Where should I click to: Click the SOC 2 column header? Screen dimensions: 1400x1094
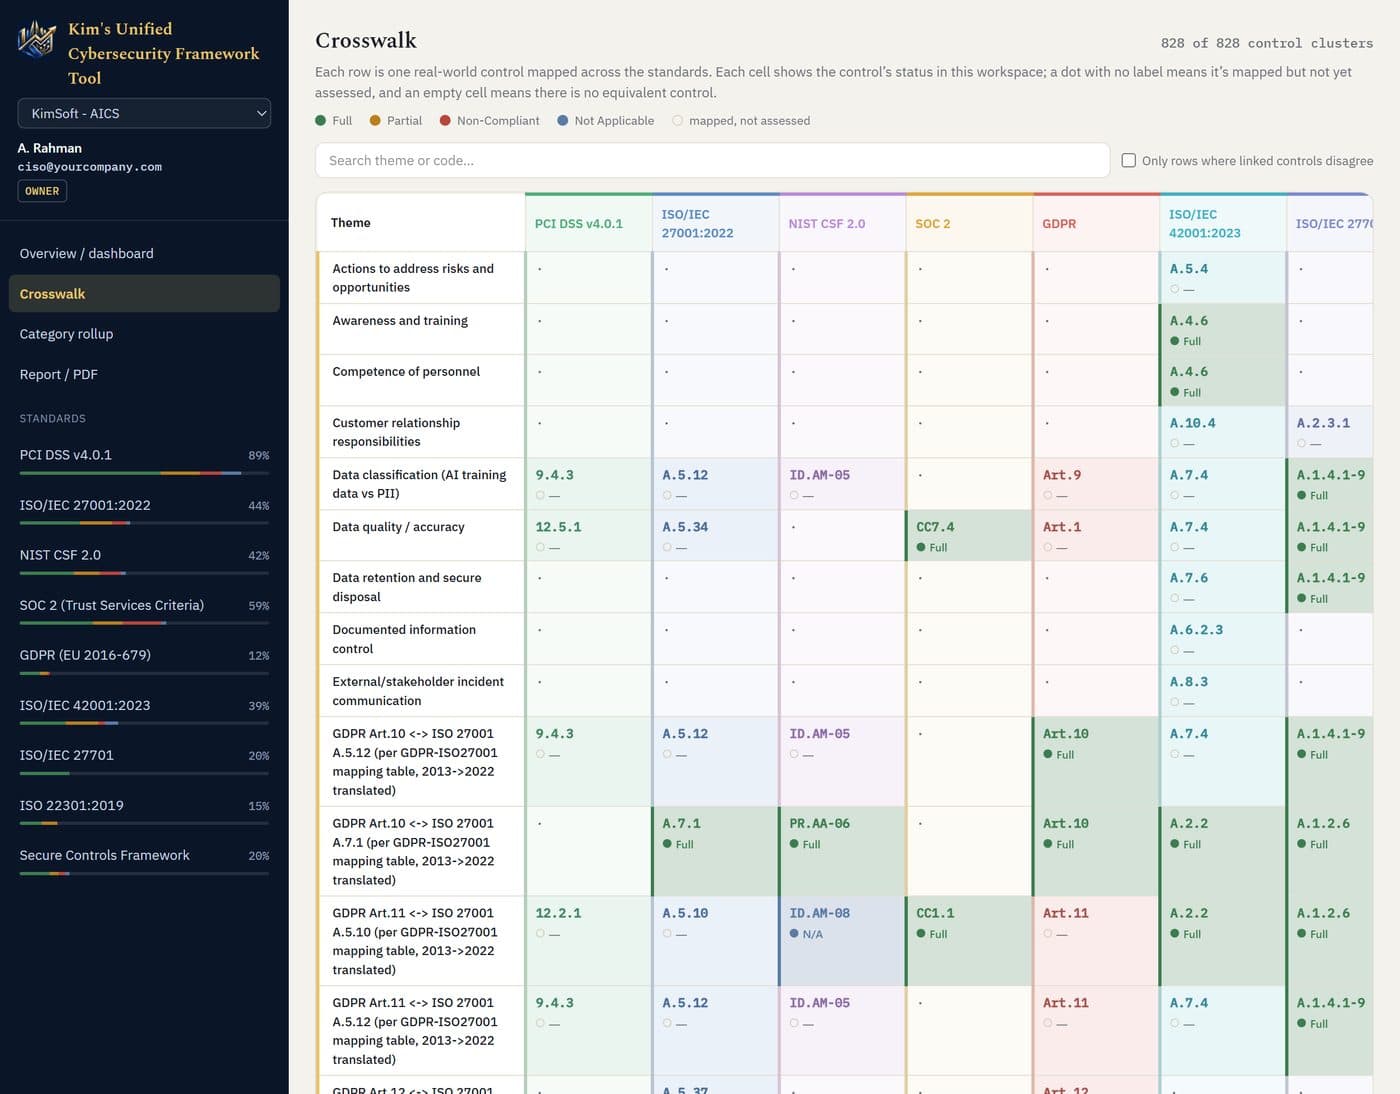tap(969, 223)
